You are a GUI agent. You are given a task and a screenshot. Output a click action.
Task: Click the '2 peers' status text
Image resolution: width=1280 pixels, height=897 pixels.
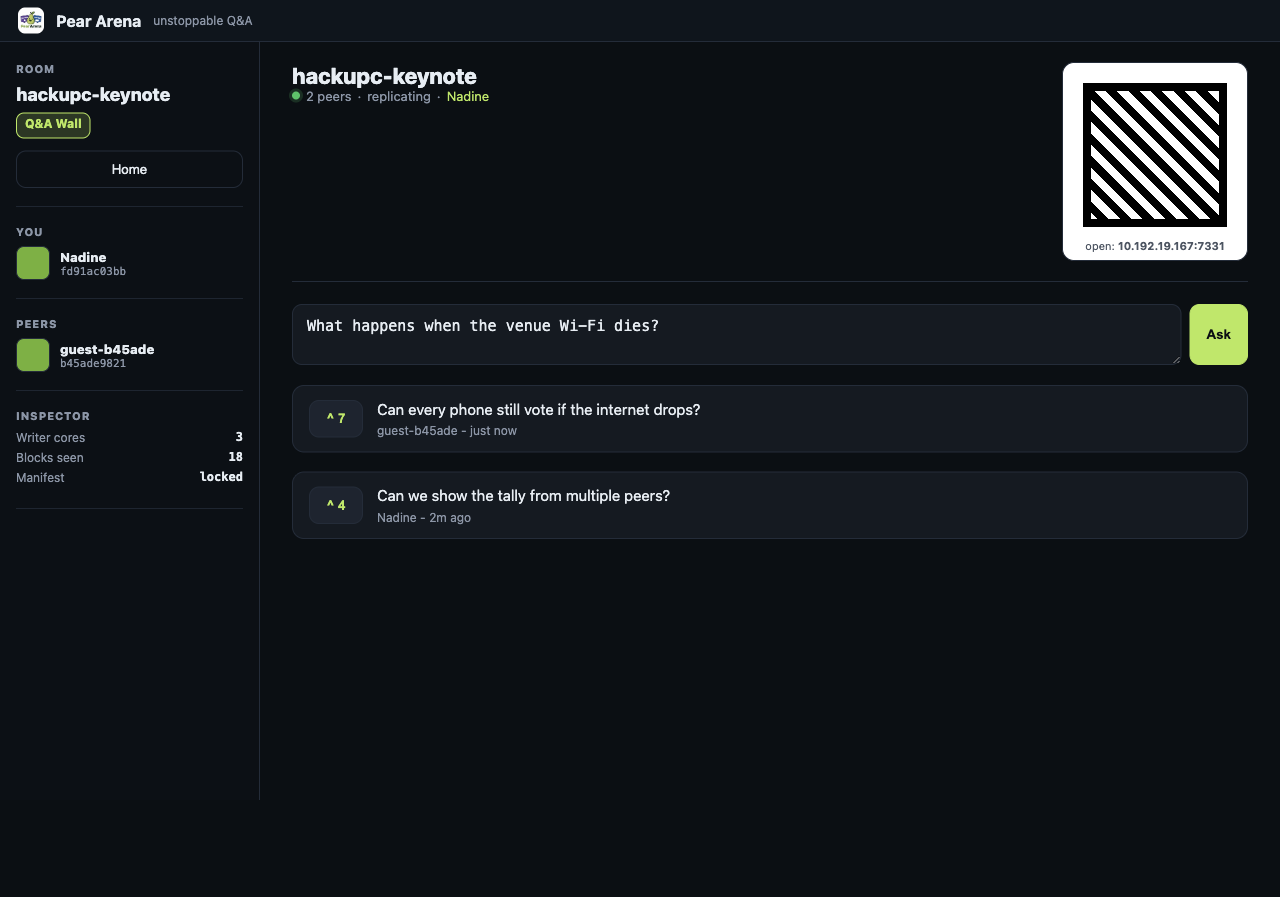click(x=328, y=97)
